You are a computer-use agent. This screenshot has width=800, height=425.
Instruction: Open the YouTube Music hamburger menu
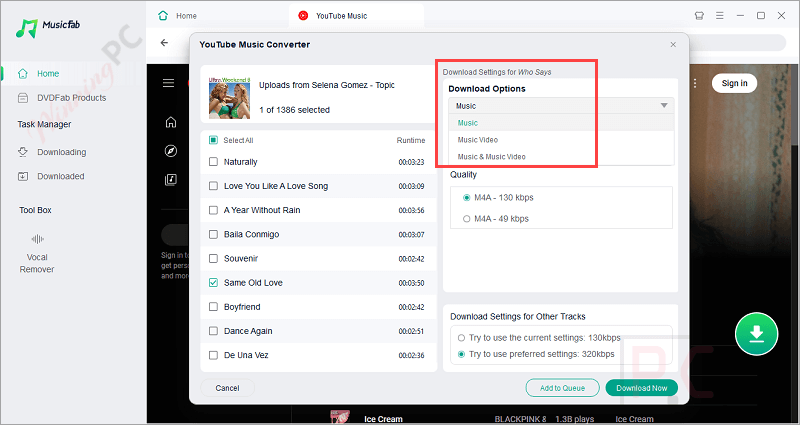click(168, 83)
